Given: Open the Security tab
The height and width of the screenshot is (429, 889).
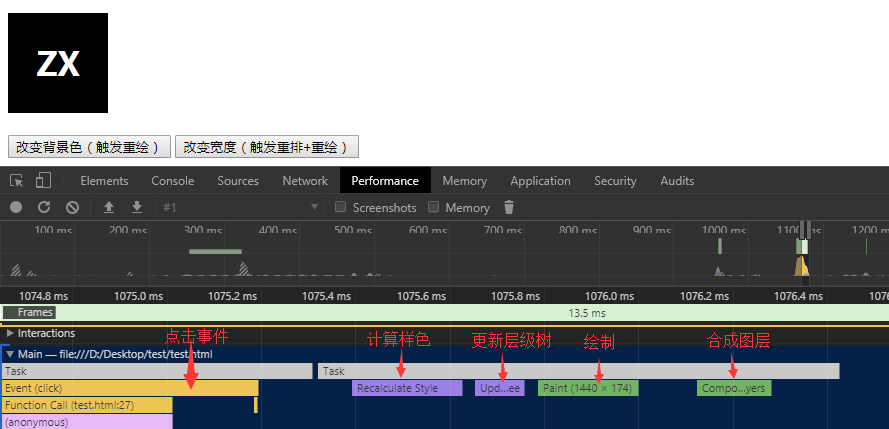Looking at the screenshot, I should point(615,181).
